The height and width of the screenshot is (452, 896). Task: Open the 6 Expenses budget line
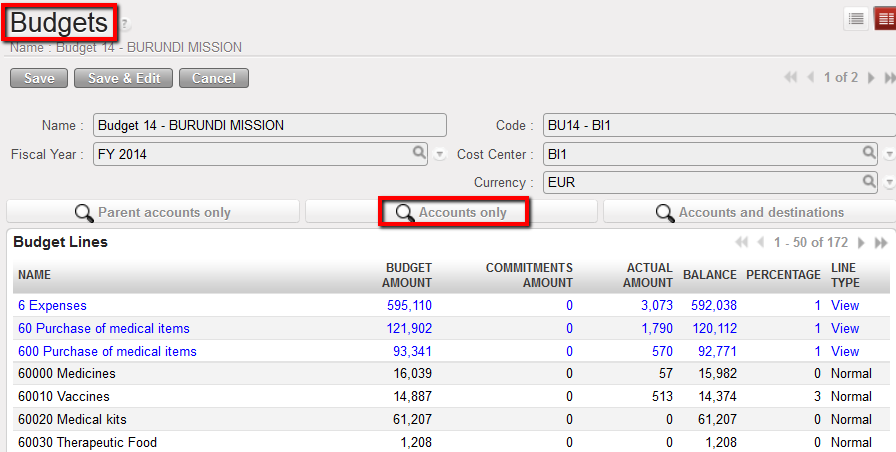point(52,305)
